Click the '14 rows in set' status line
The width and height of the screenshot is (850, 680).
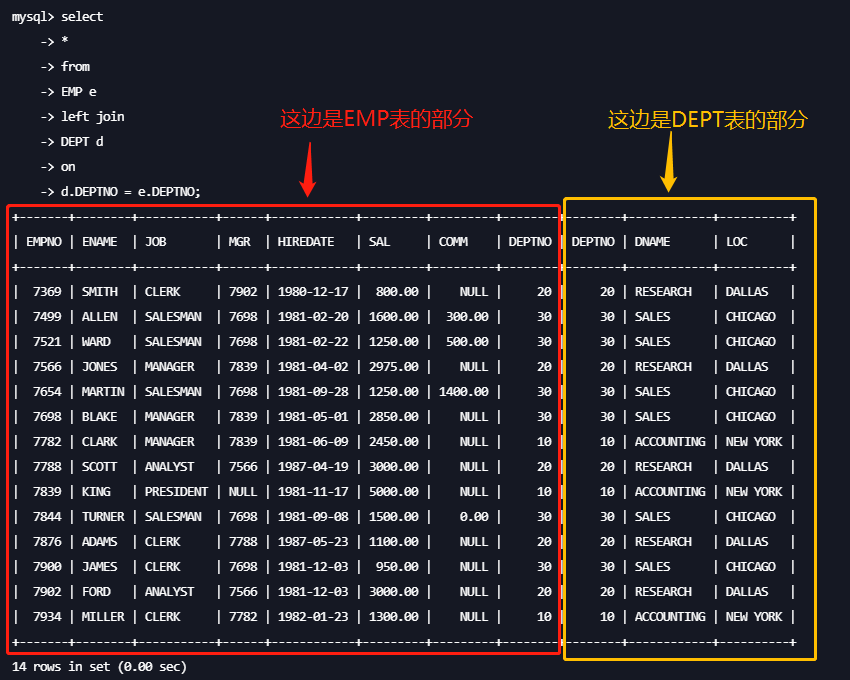coord(98,666)
